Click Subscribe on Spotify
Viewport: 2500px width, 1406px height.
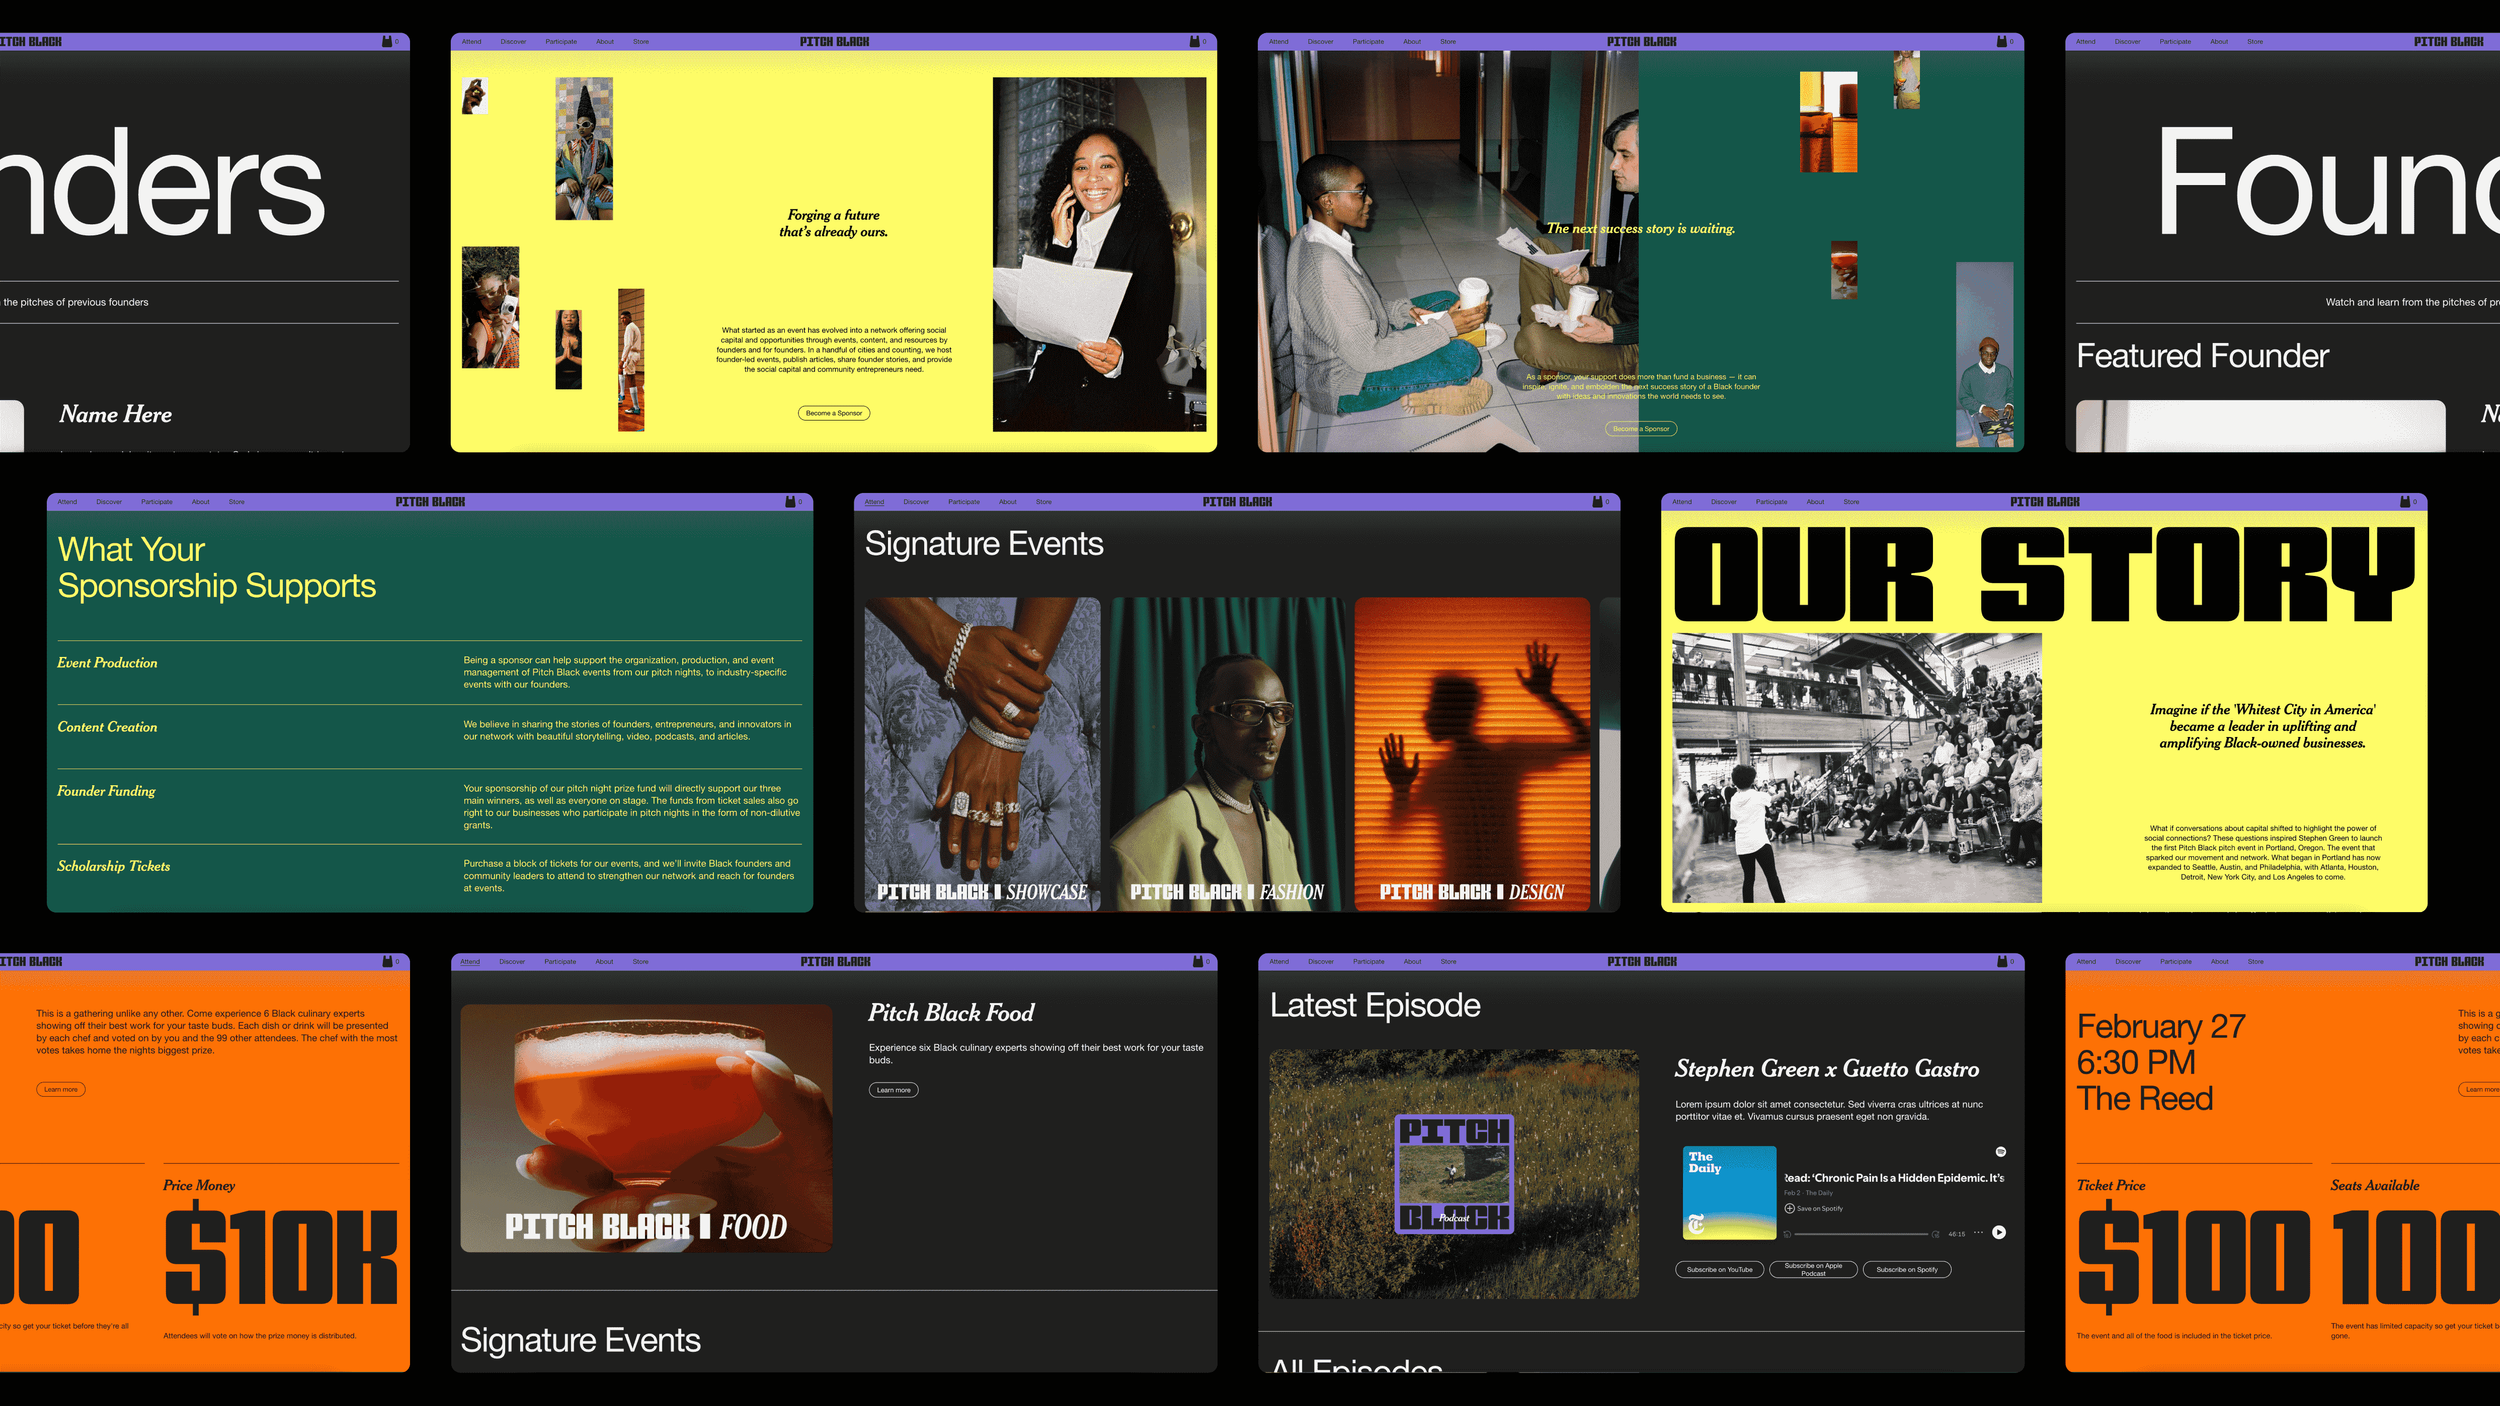1907,1270
